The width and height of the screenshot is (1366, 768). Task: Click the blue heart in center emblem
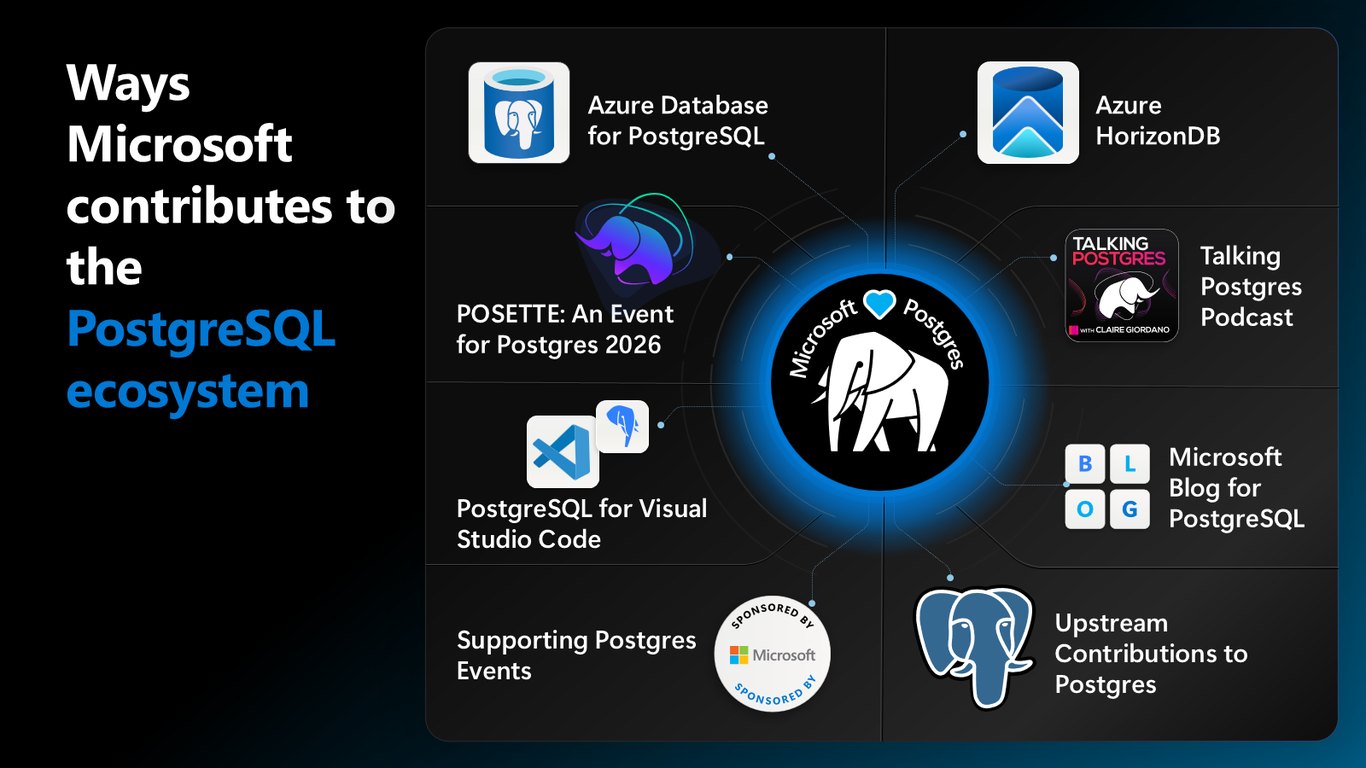click(879, 305)
